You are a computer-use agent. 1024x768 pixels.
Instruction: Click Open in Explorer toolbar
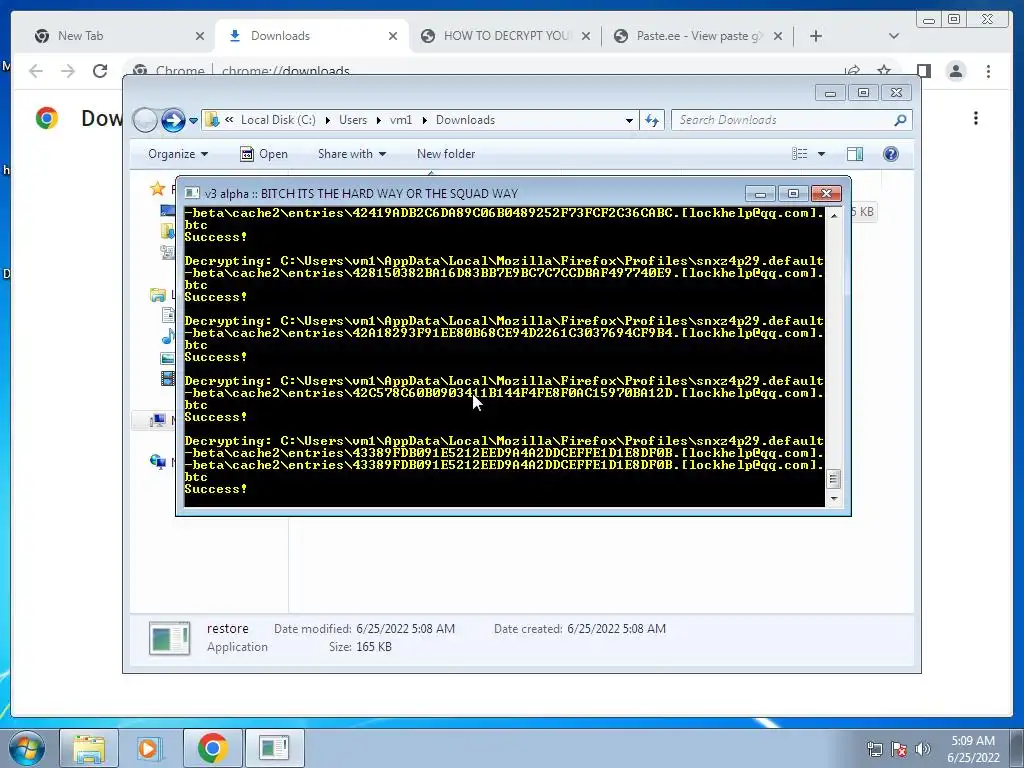(264, 154)
